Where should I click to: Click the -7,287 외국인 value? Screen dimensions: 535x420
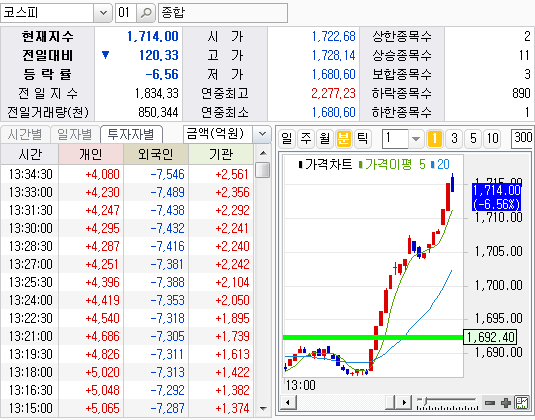pyautogui.click(x=167, y=408)
